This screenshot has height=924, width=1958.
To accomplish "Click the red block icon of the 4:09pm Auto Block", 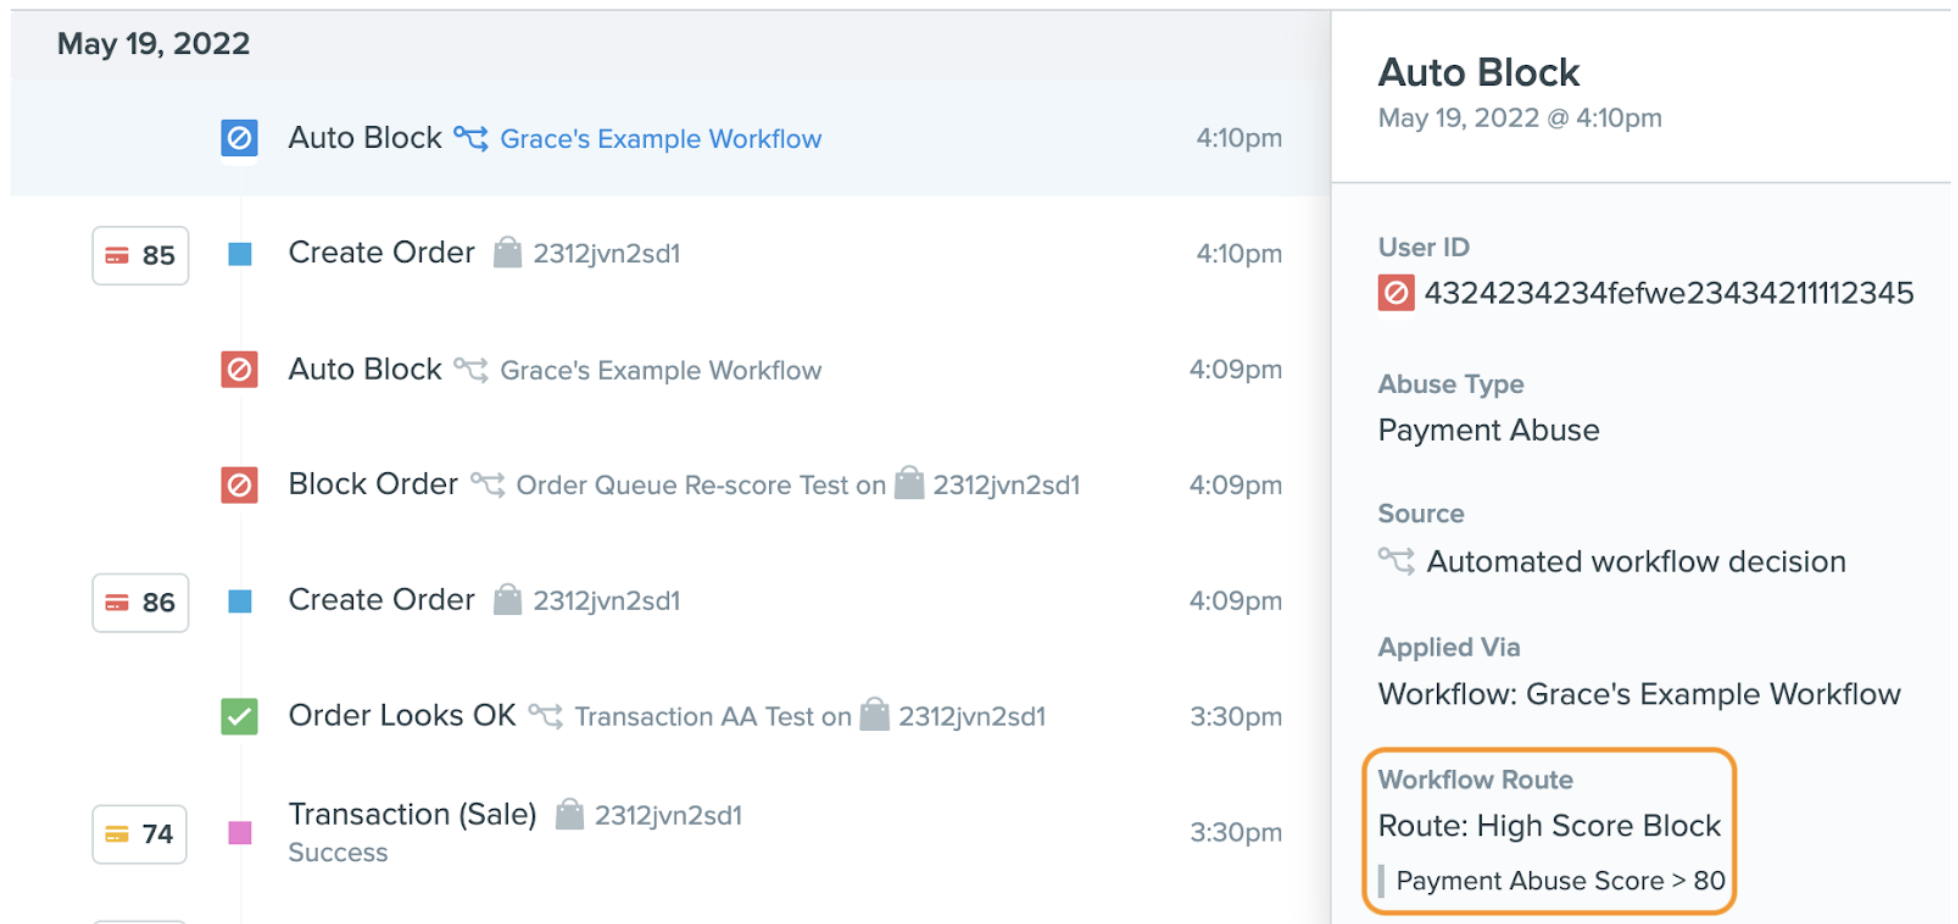I will point(239,370).
